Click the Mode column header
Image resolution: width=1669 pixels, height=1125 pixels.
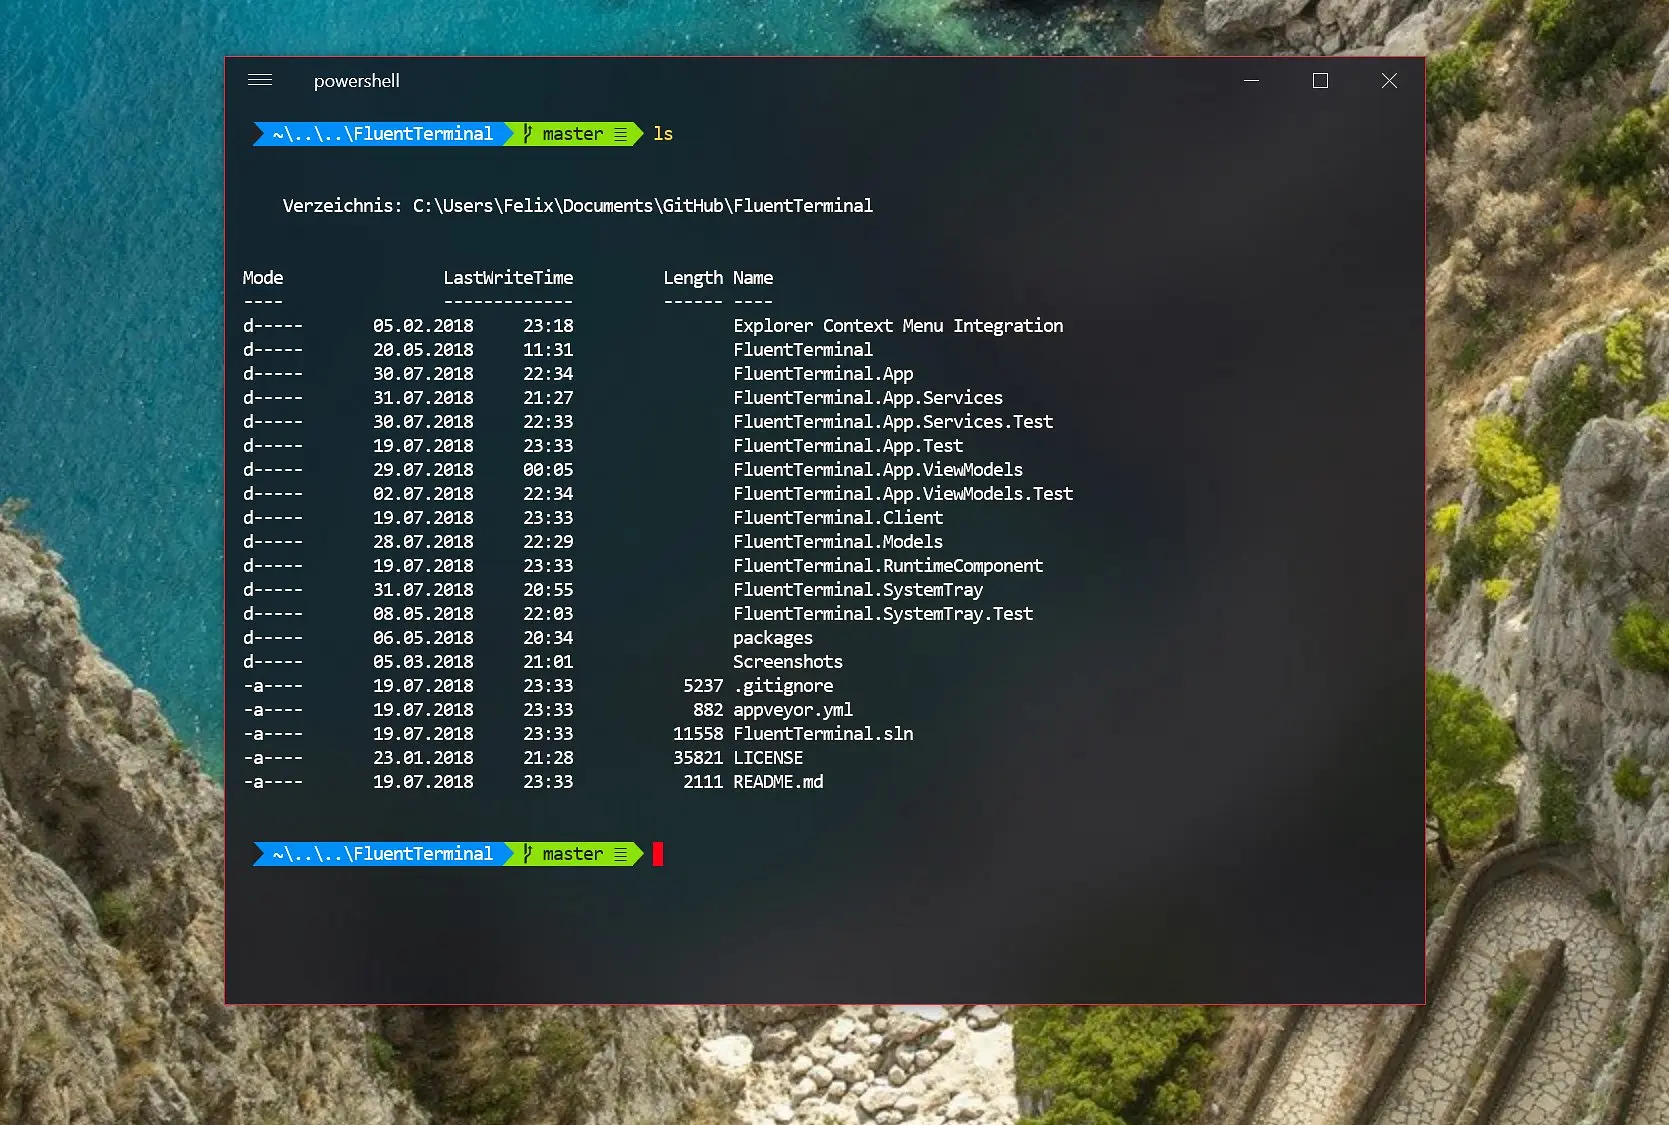pos(263,277)
